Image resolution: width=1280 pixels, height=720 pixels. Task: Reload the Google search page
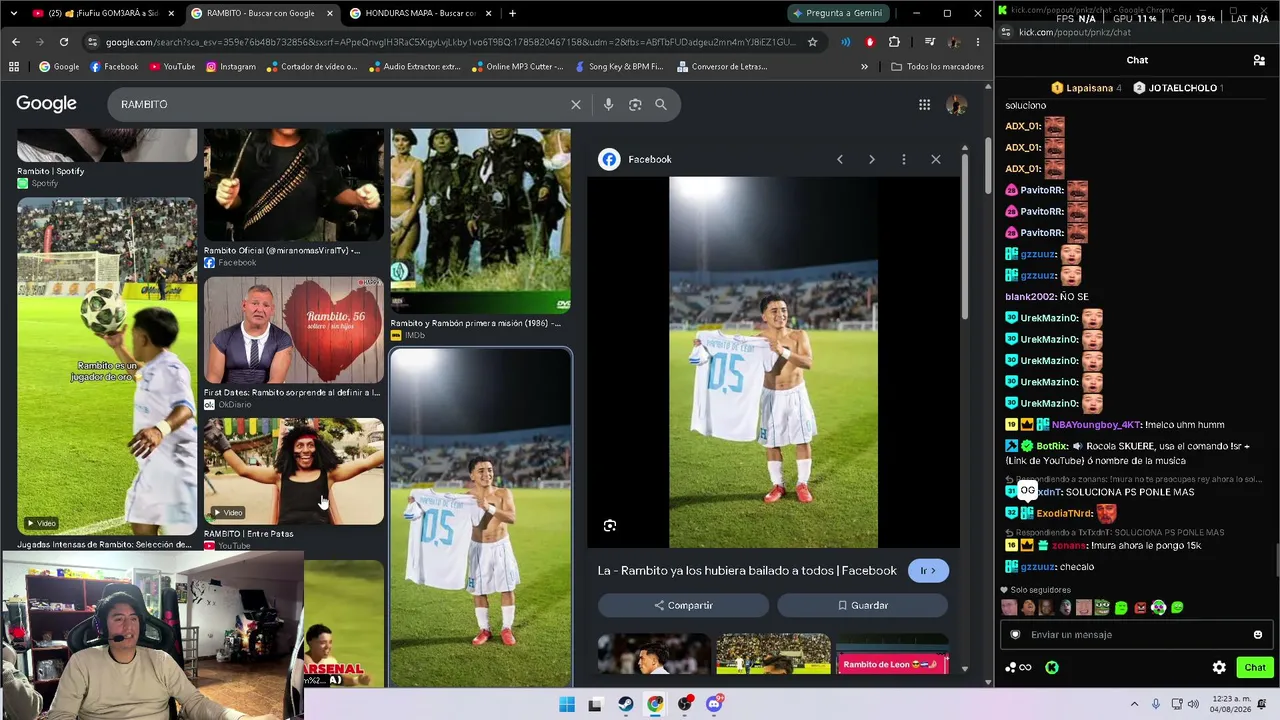coord(64,42)
